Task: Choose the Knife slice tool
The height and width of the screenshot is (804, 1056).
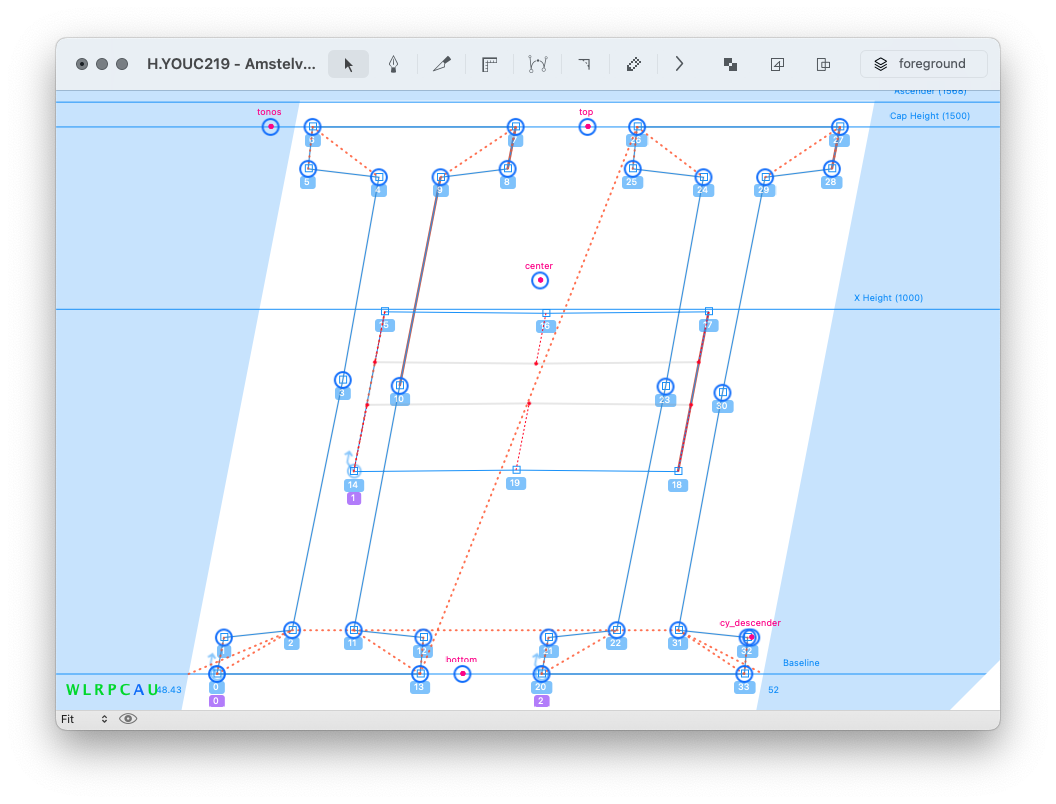Action: pos(441,64)
